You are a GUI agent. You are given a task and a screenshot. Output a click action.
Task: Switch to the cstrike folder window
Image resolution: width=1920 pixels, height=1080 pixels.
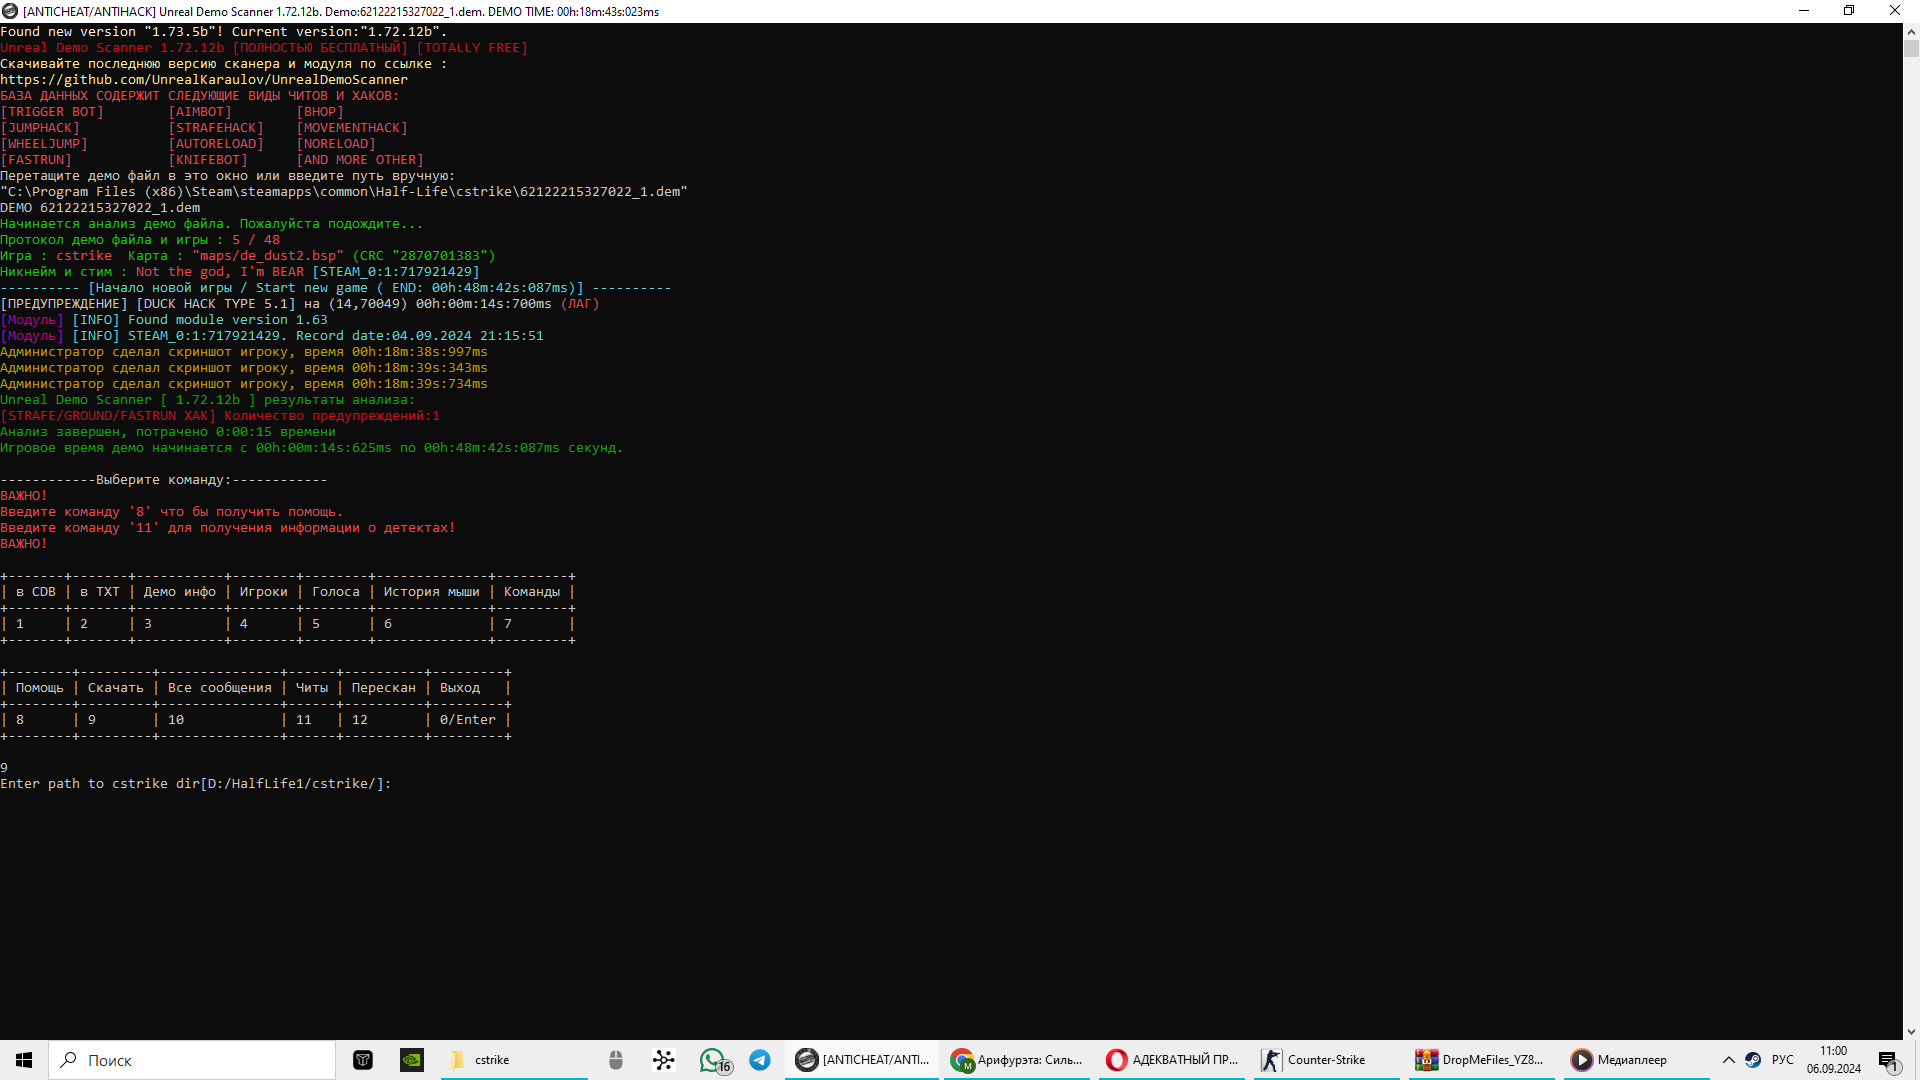tap(514, 1060)
